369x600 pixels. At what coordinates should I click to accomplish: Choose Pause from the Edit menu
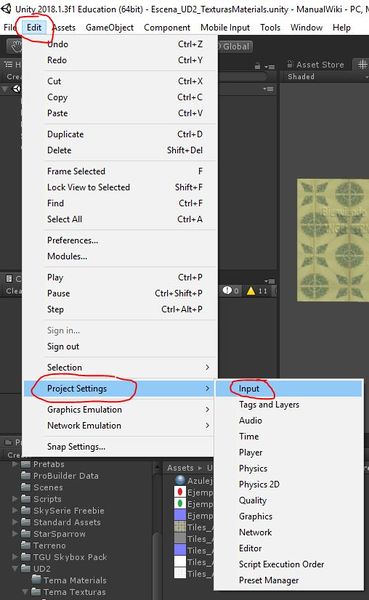tap(121, 293)
